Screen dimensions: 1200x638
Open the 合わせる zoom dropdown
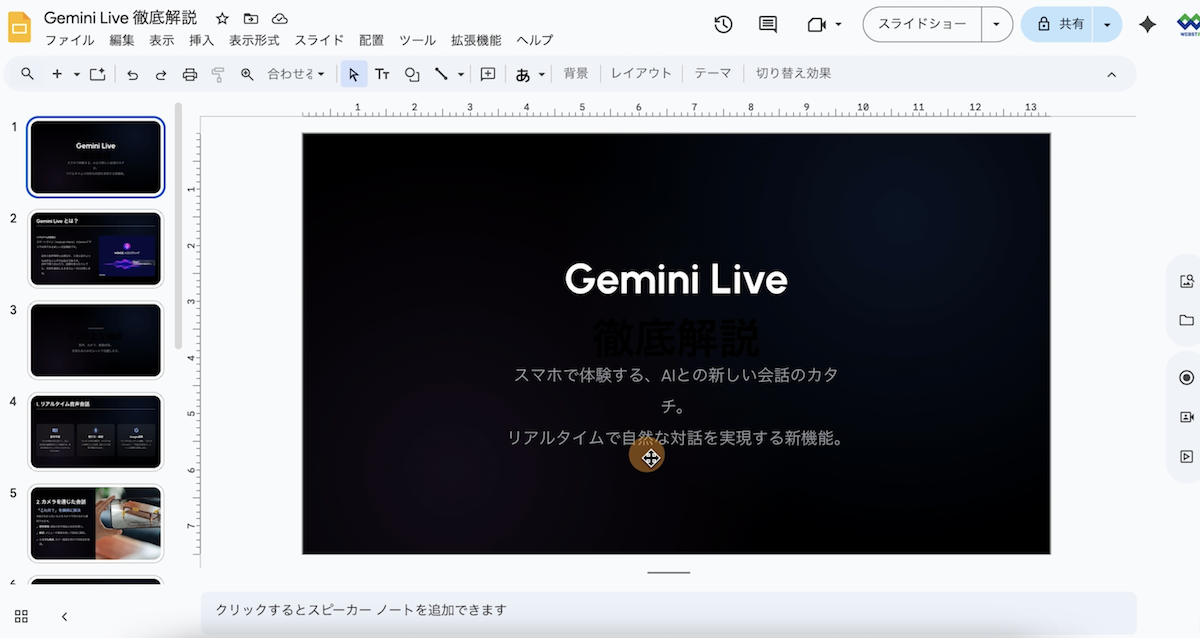[x=295, y=74]
